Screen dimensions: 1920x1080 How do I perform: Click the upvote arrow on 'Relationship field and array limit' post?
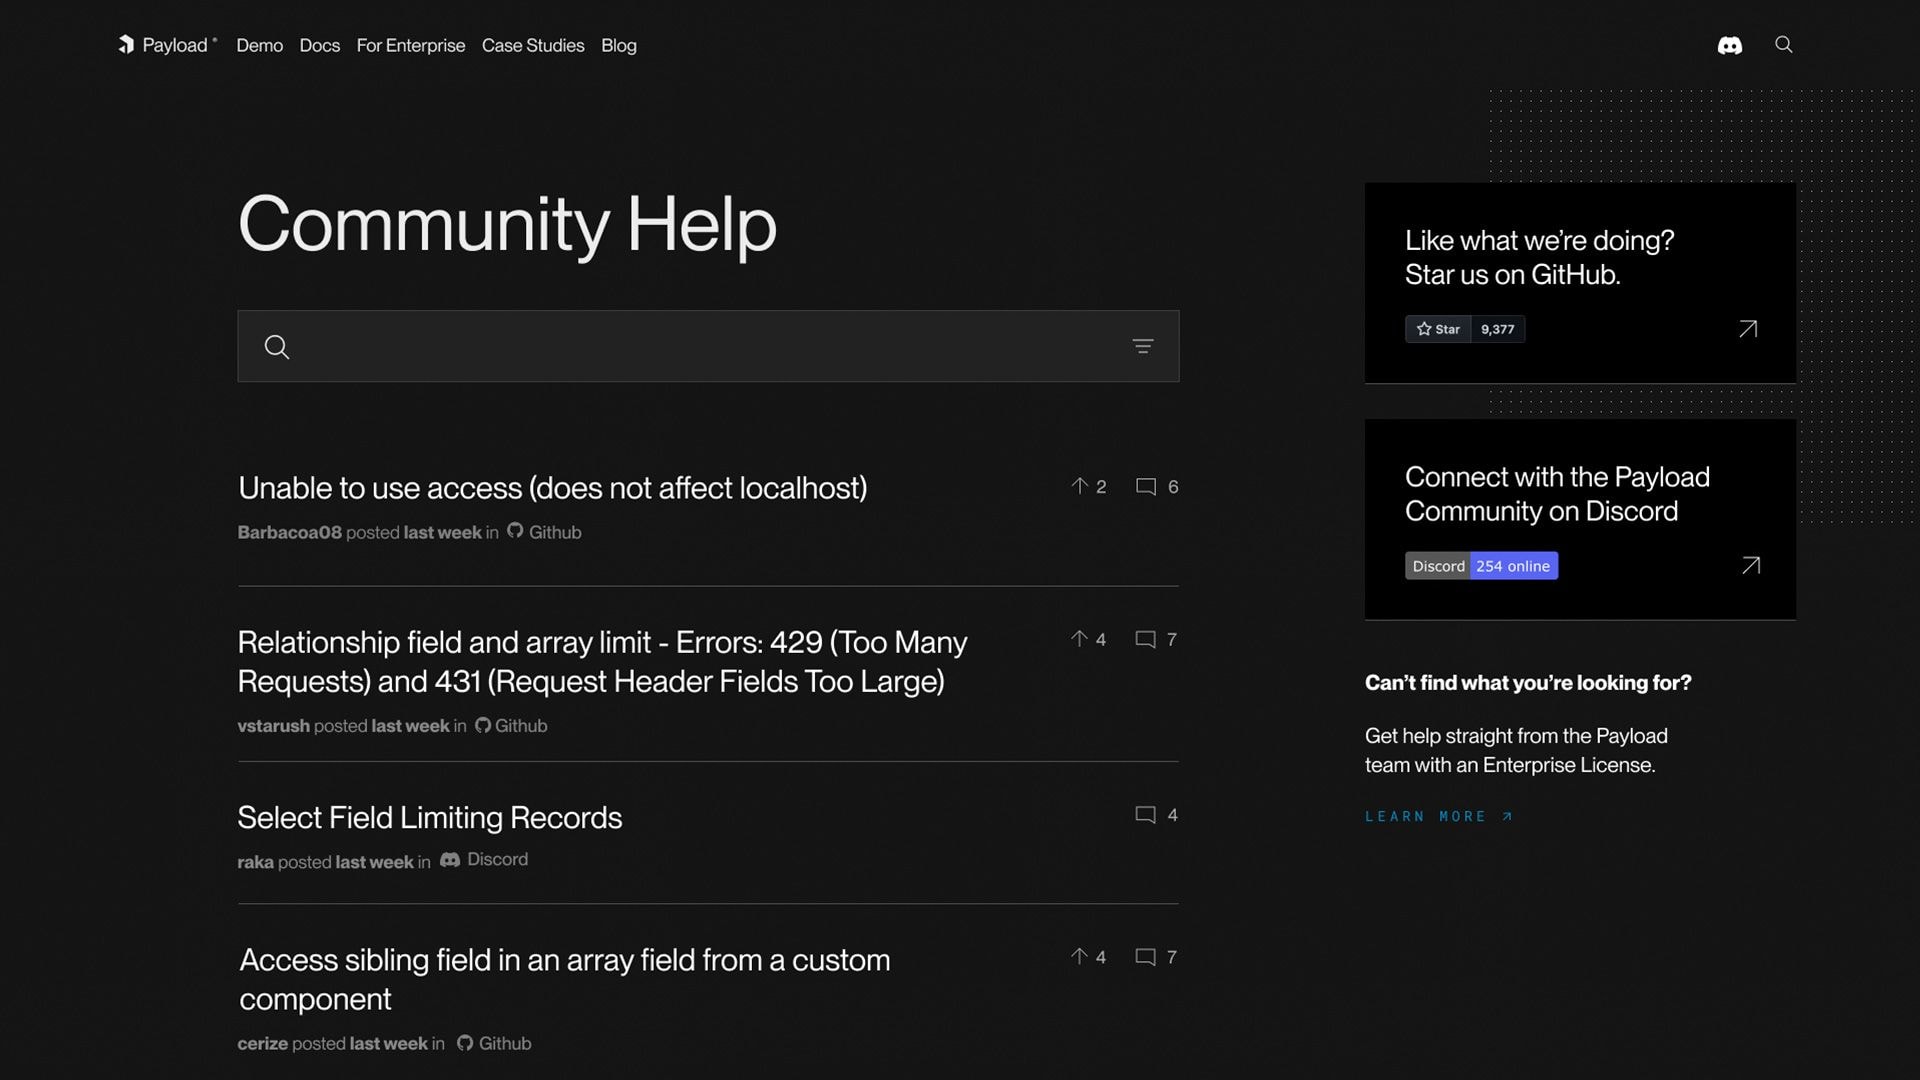point(1079,639)
